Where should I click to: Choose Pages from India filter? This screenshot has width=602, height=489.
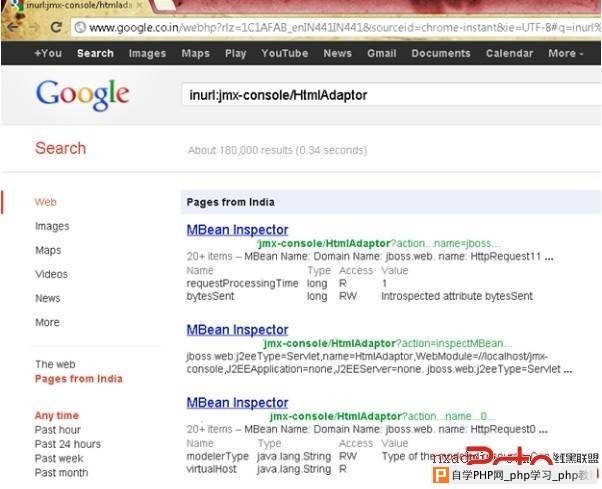(79, 379)
